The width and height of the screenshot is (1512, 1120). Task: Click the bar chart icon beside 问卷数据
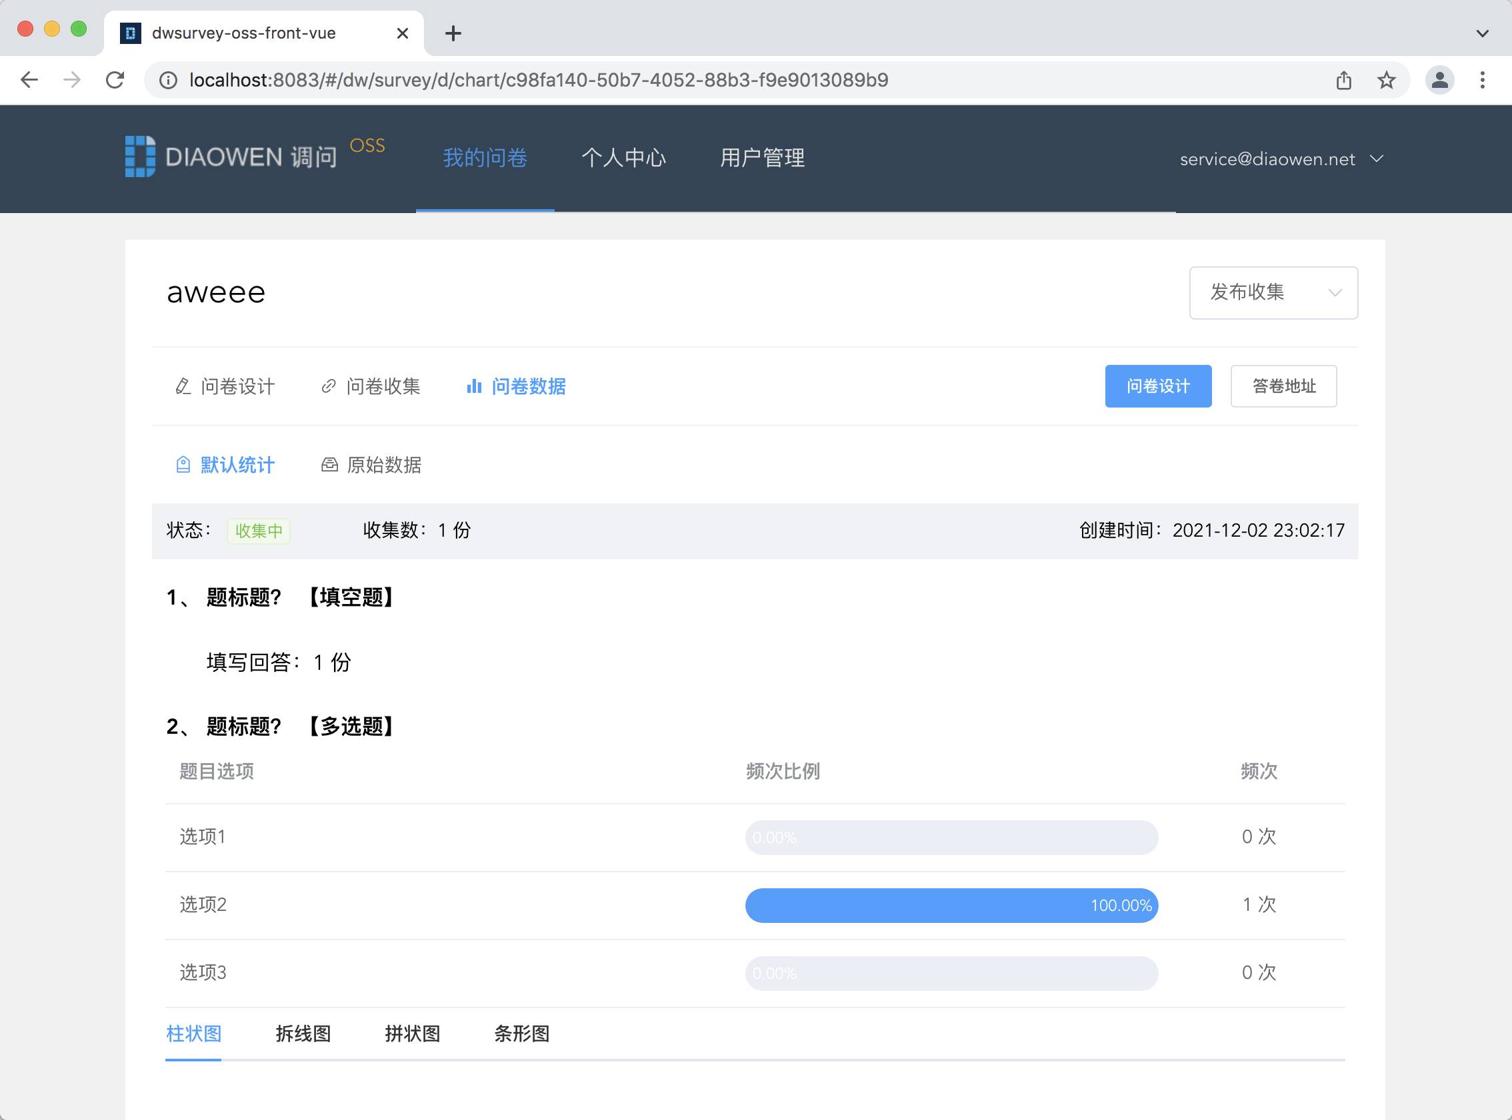coord(474,386)
